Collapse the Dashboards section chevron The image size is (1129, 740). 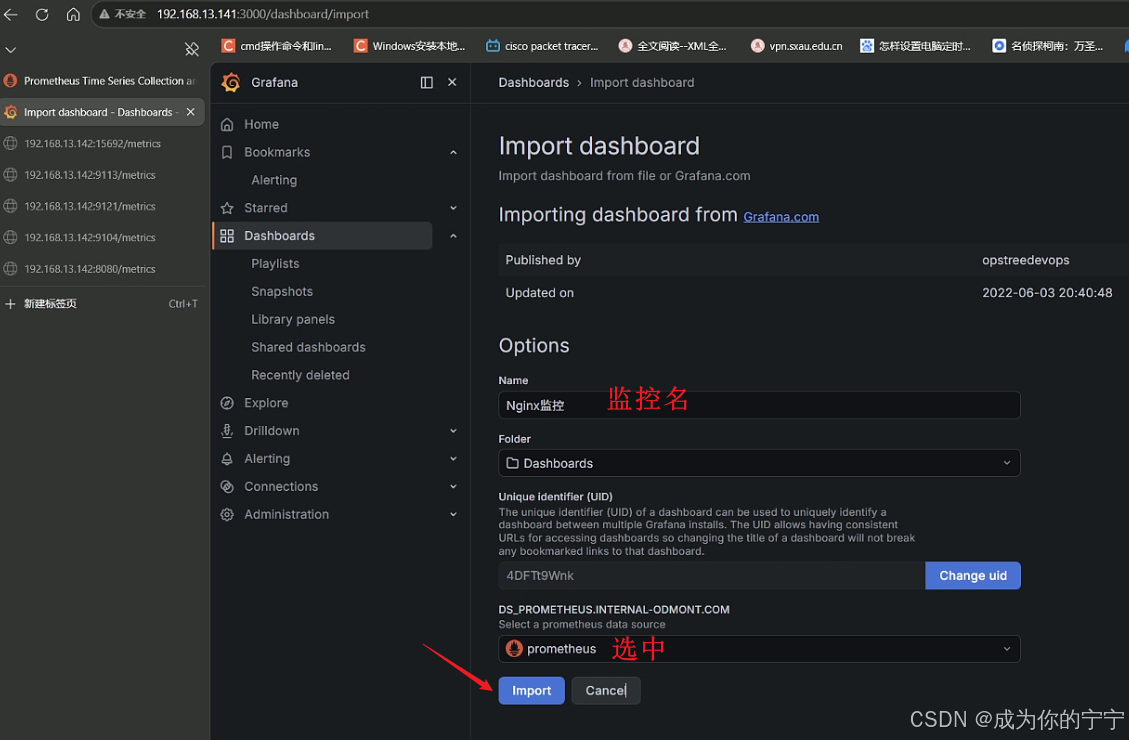(453, 236)
